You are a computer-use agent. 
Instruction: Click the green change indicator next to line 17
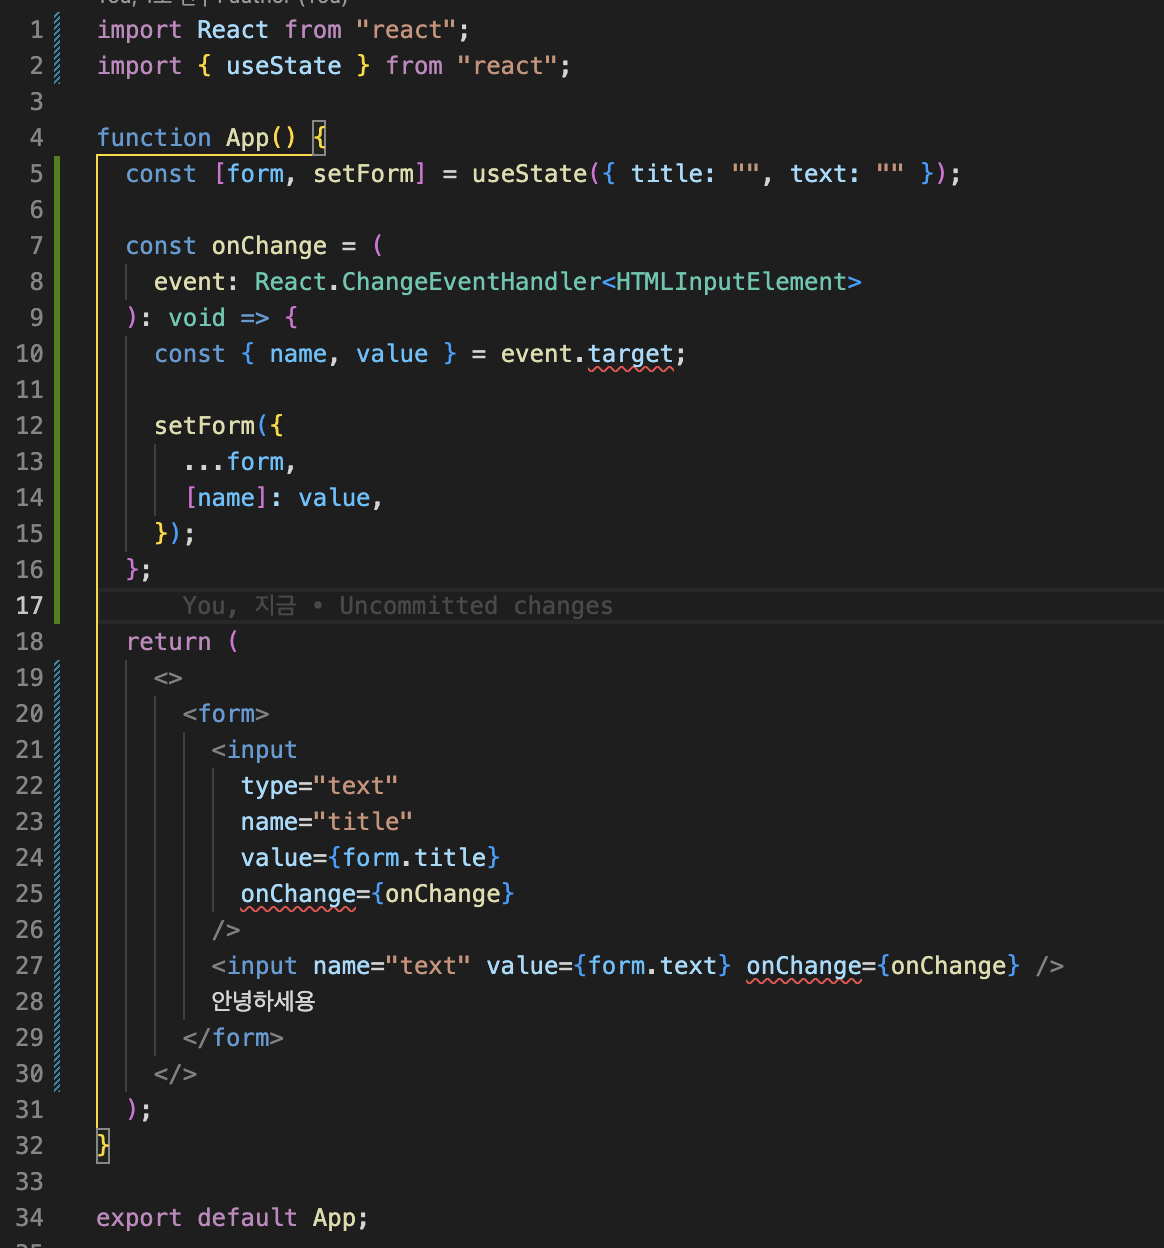(57, 605)
